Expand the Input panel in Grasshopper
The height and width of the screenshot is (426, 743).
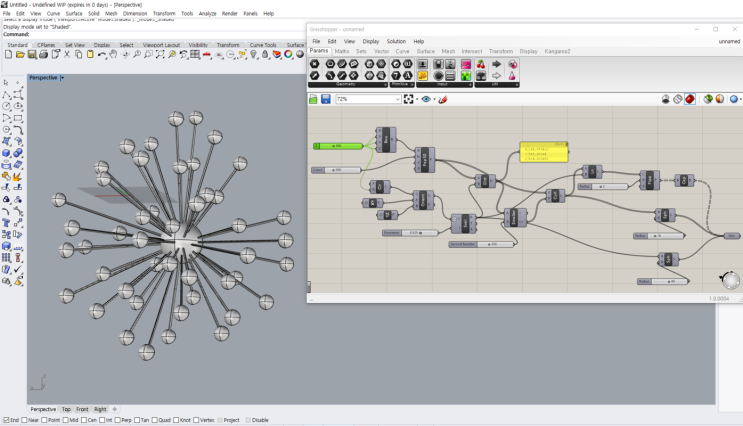[x=470, y=85]
